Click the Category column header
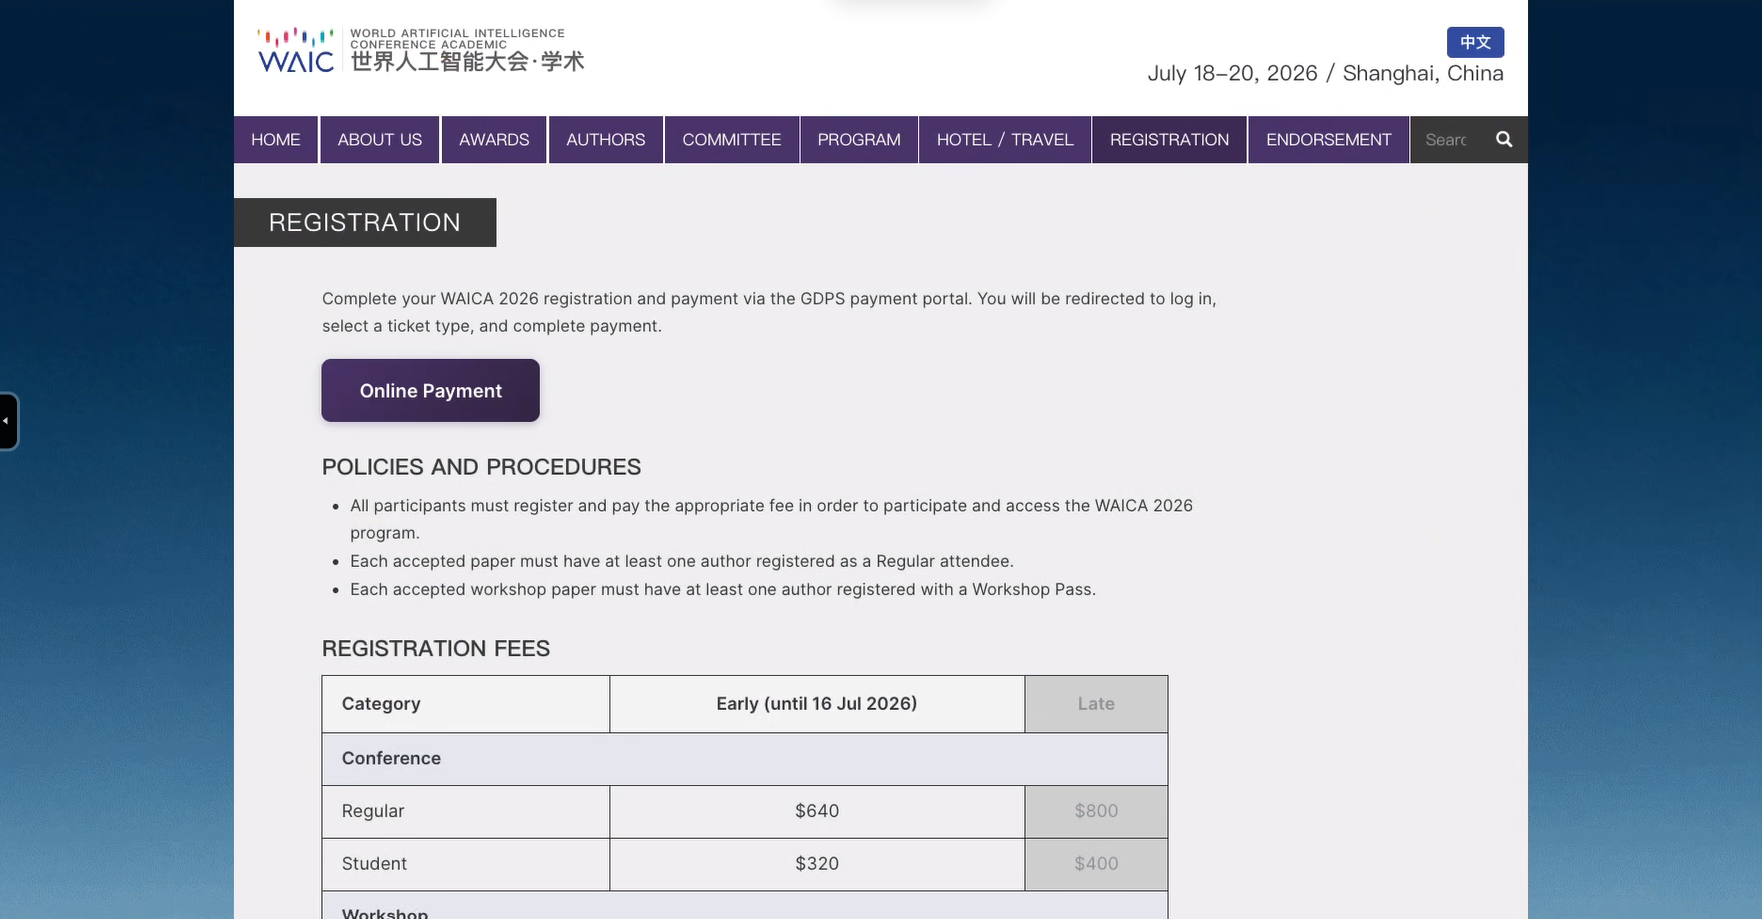This screenshot has height=919, width=1762. point(466,703)
